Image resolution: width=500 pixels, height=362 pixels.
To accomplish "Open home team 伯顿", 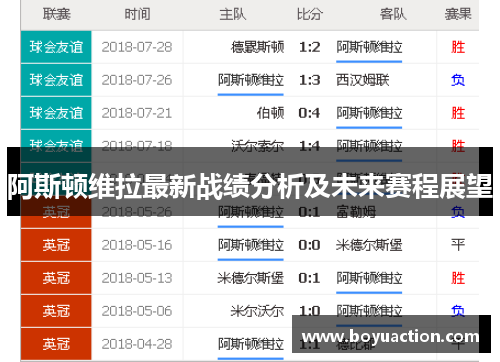I will 270,113.
